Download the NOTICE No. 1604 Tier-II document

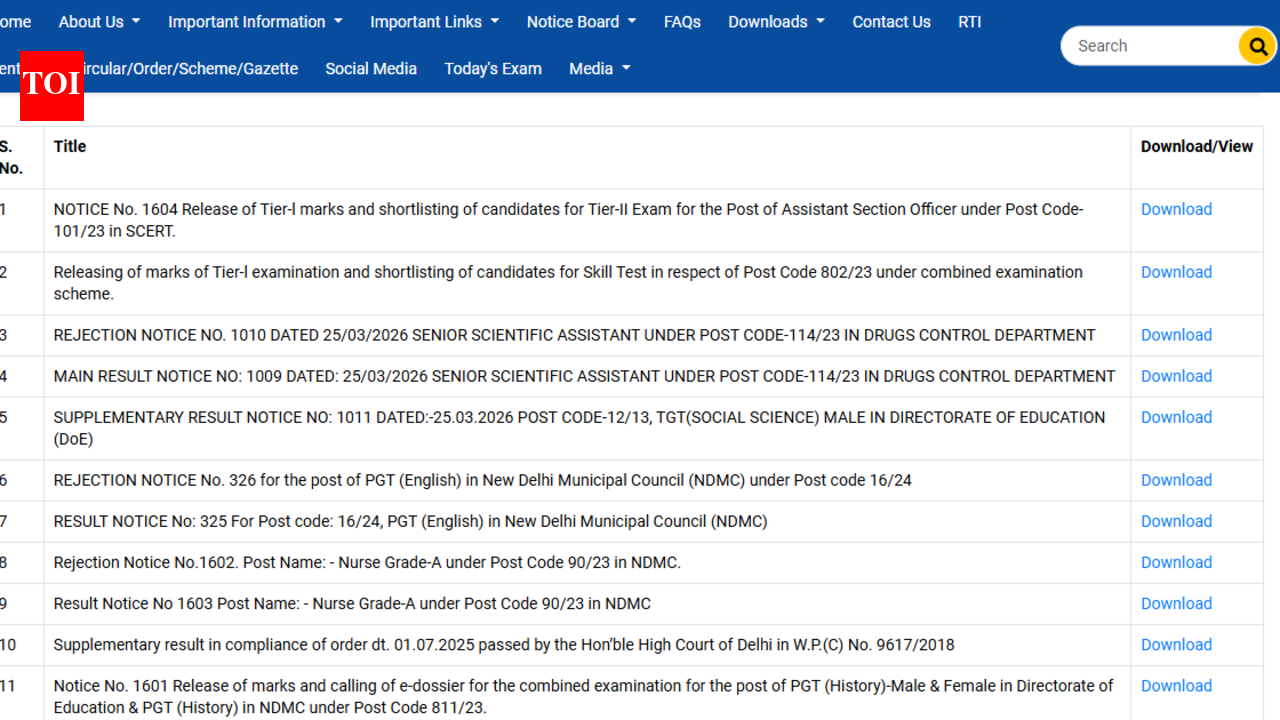click(x=1176, y=209)
